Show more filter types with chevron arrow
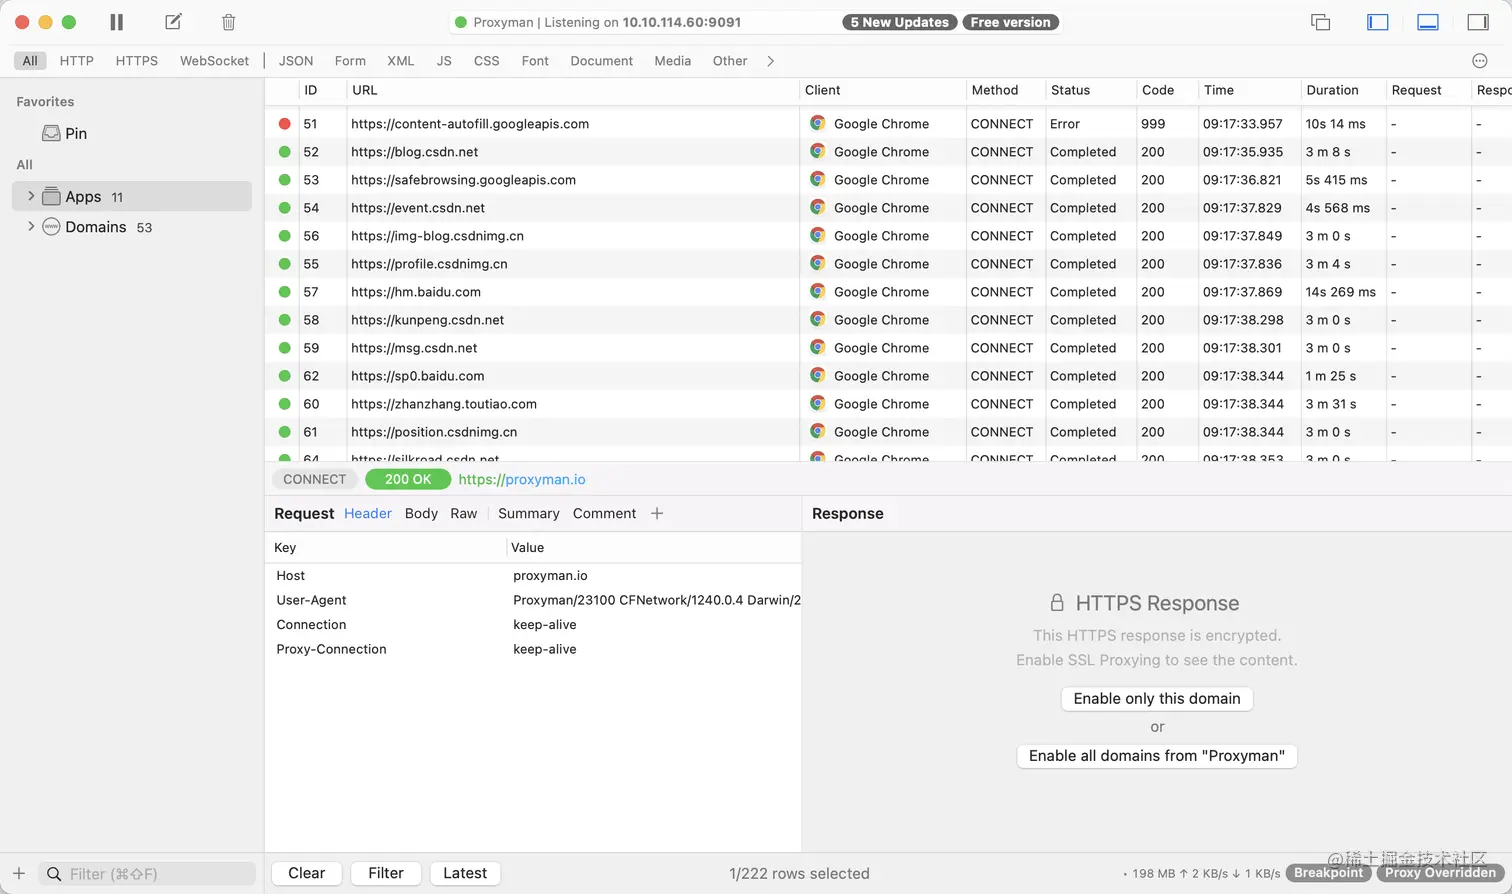 click(770, 61)
